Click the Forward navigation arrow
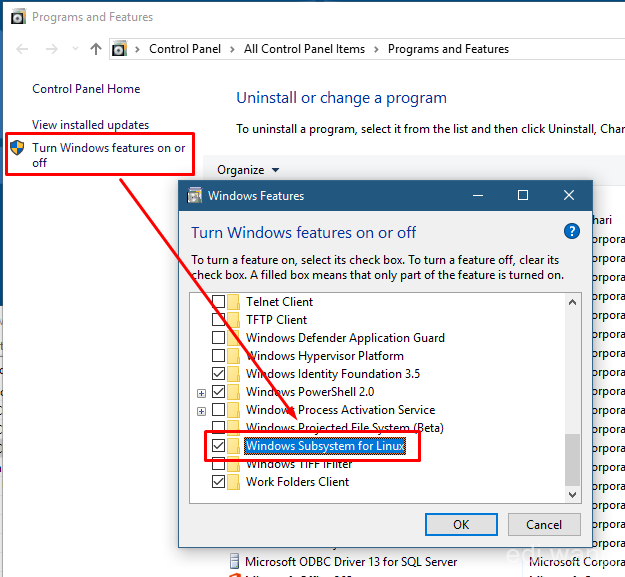Image resolution: width=625 pixels, height=577 pixels. point(52,49)
